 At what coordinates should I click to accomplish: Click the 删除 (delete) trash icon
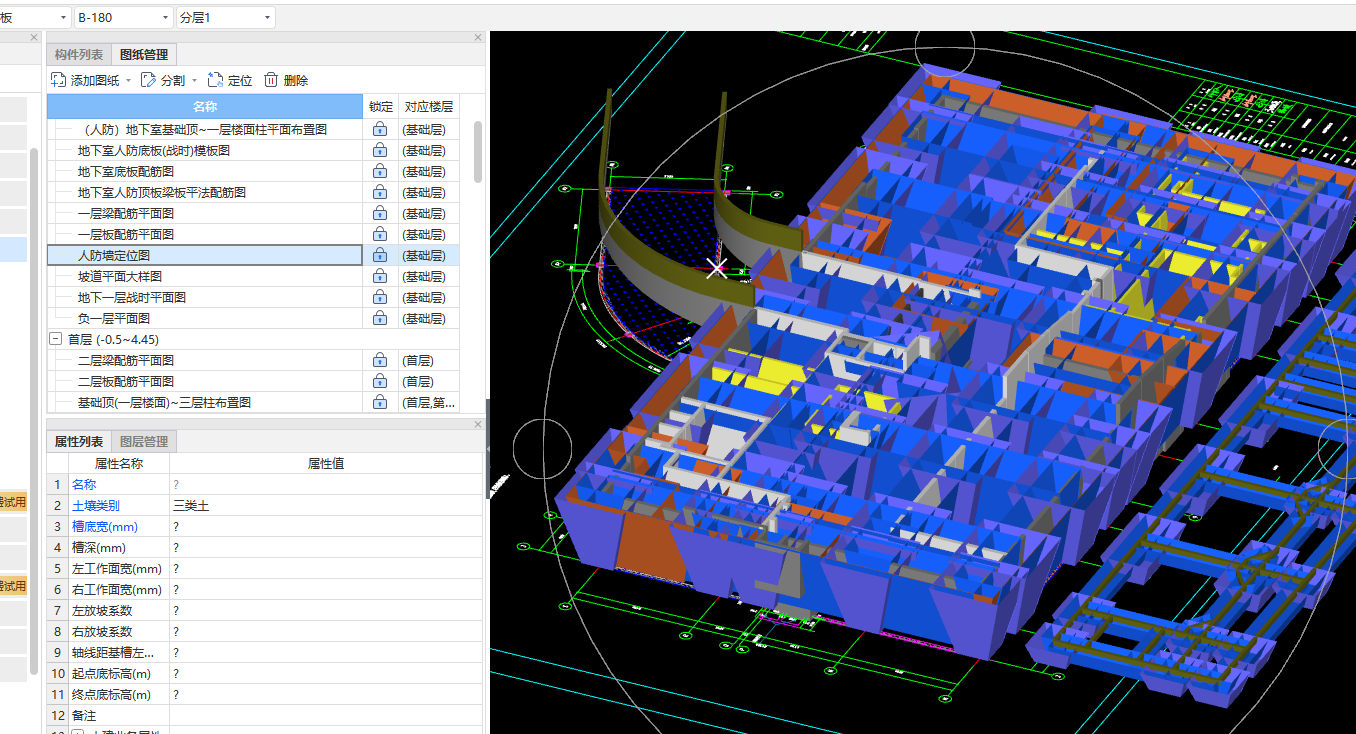(x=271, y=80)
